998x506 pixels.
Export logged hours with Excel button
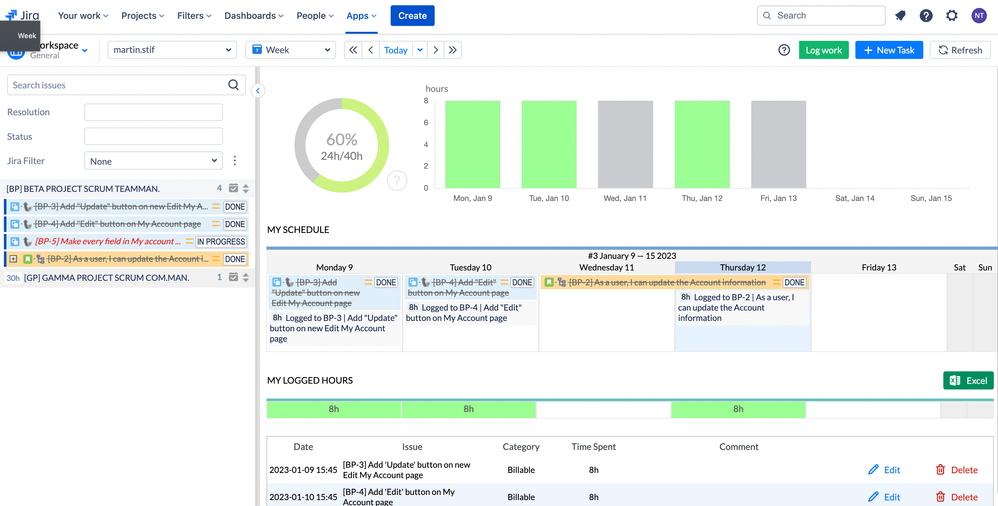tap(968, 380)
